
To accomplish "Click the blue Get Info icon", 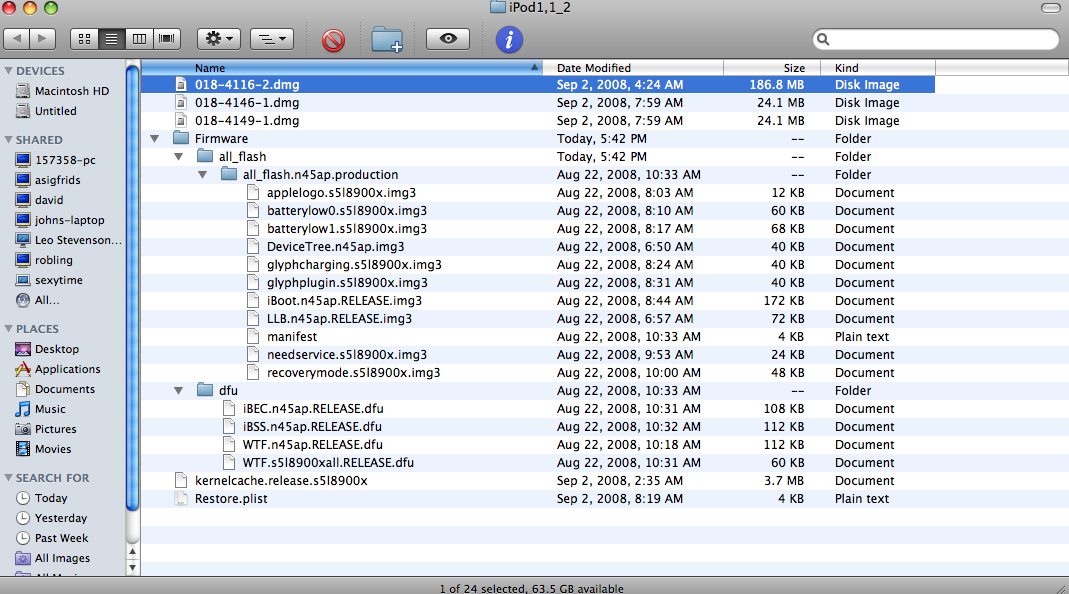I will point(509,40).
